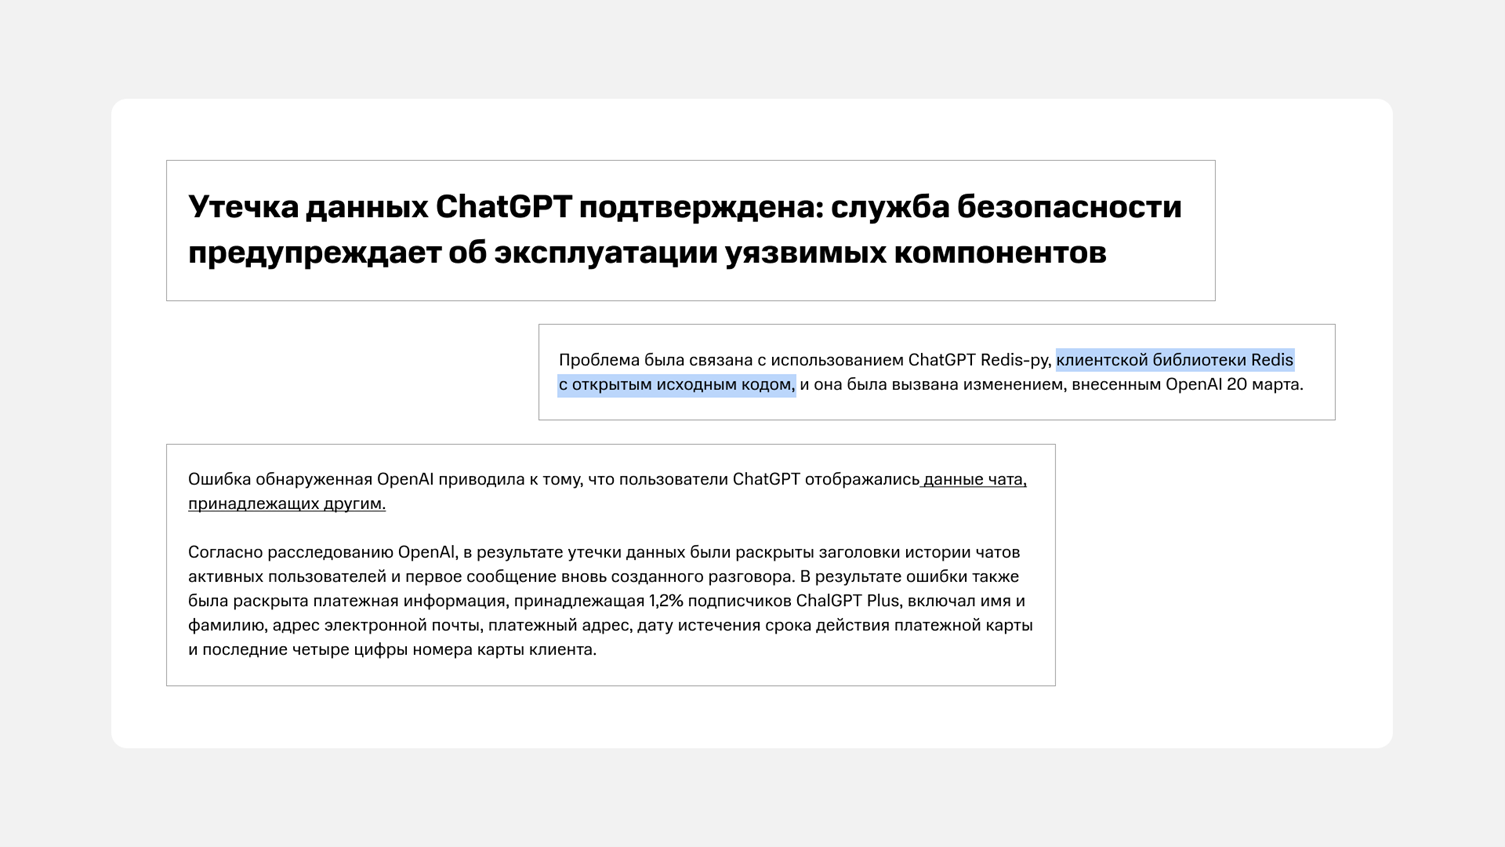This screenshot has height=847, width=1505.
Task: Click the headline line 'предупреждает об эксплуатации уязвимых компонентов'
Action: coord(647,252)
